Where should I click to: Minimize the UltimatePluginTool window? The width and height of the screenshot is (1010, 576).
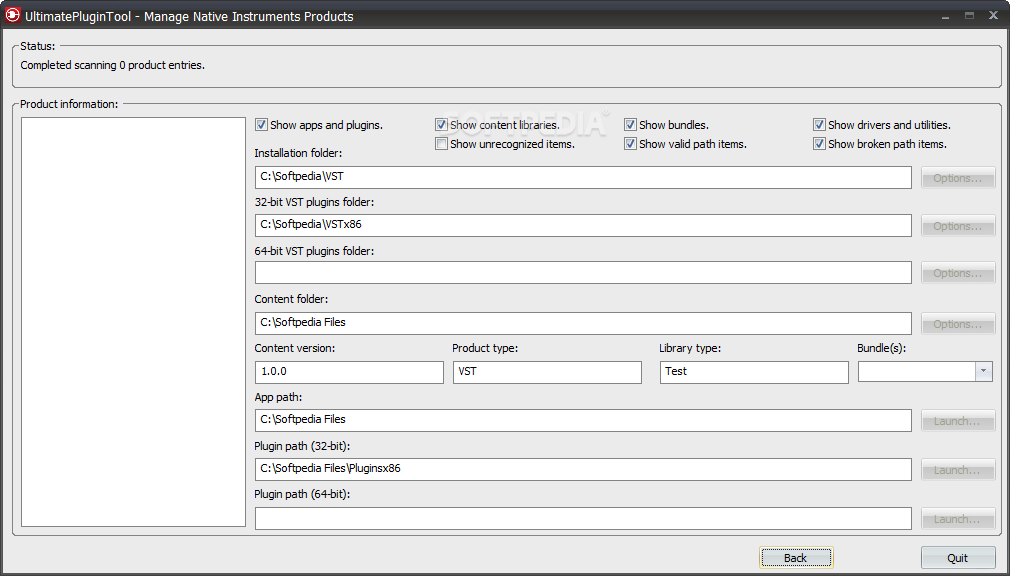coord(947,15)
